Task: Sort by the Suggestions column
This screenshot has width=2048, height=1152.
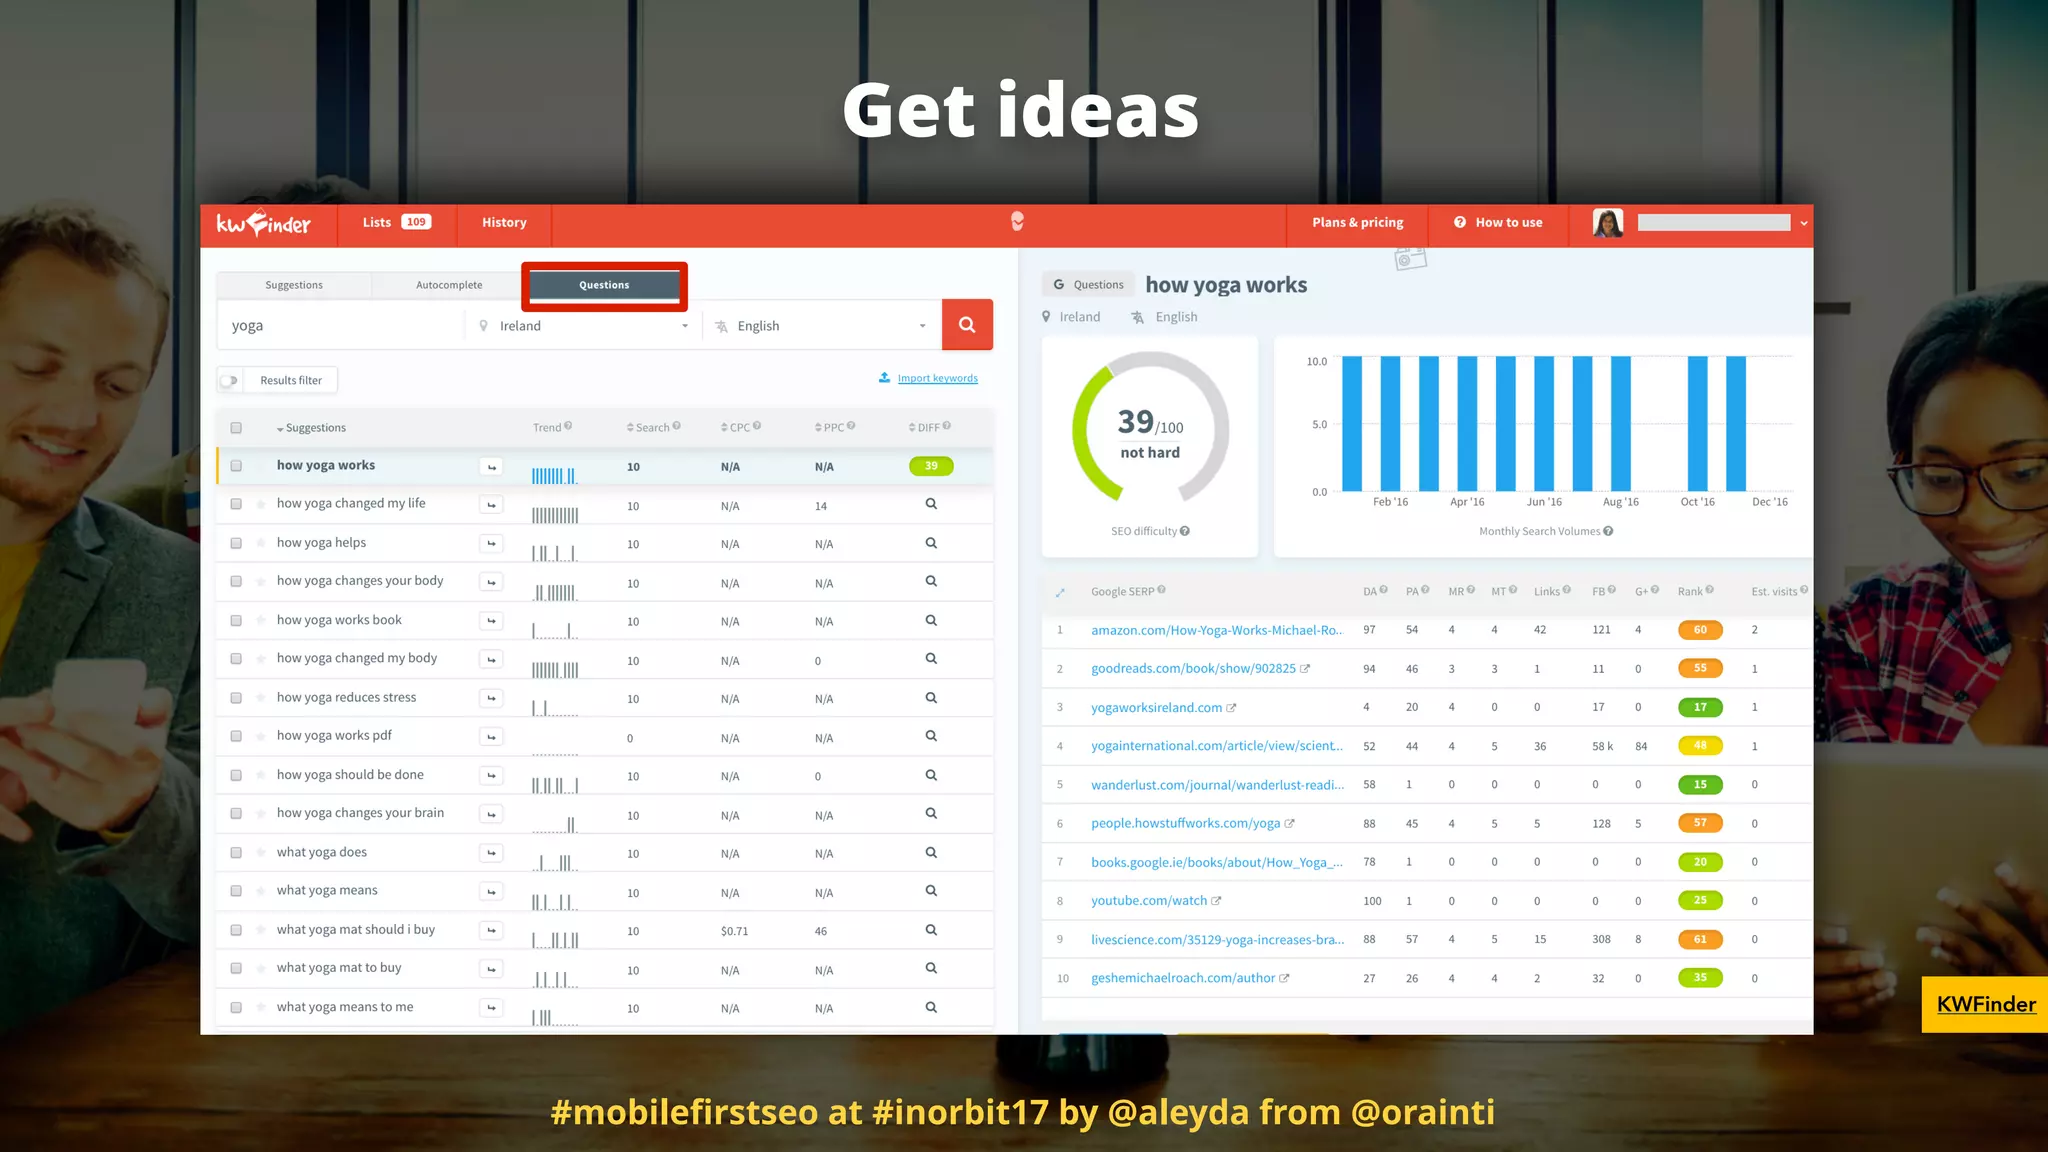Action: 311,428
